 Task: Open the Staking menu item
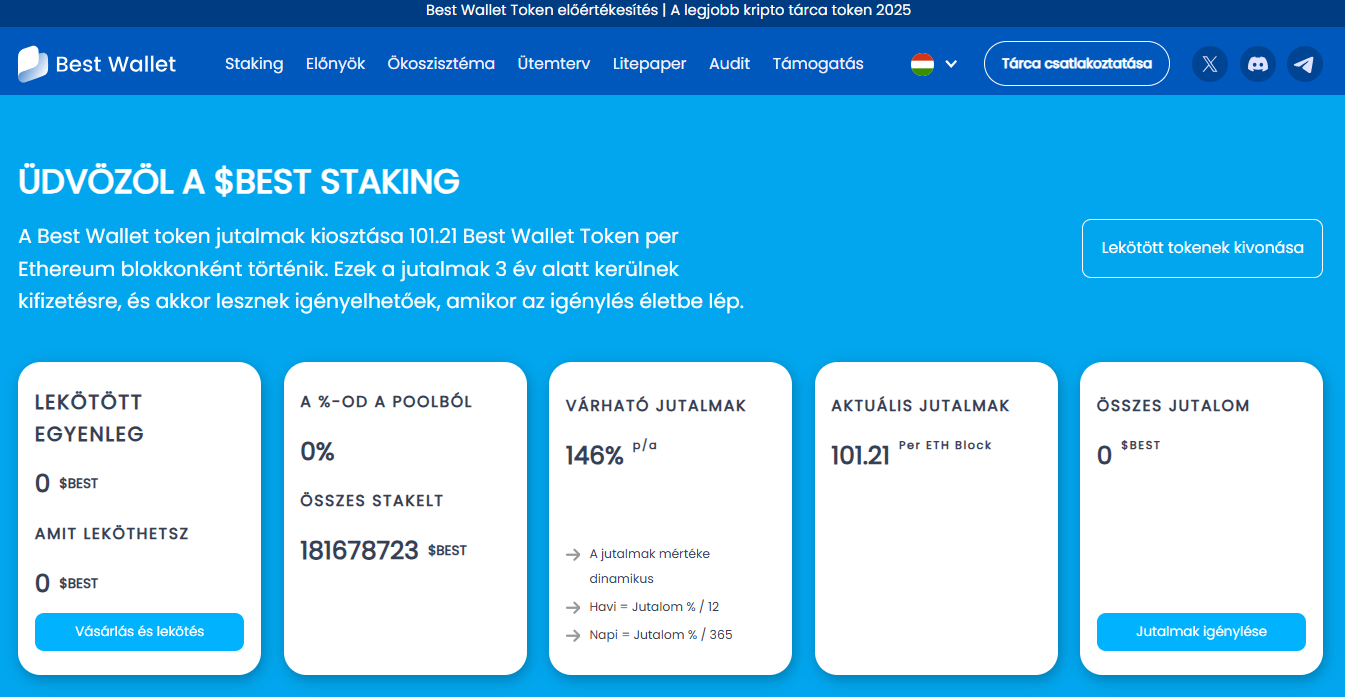coord(254,64)
